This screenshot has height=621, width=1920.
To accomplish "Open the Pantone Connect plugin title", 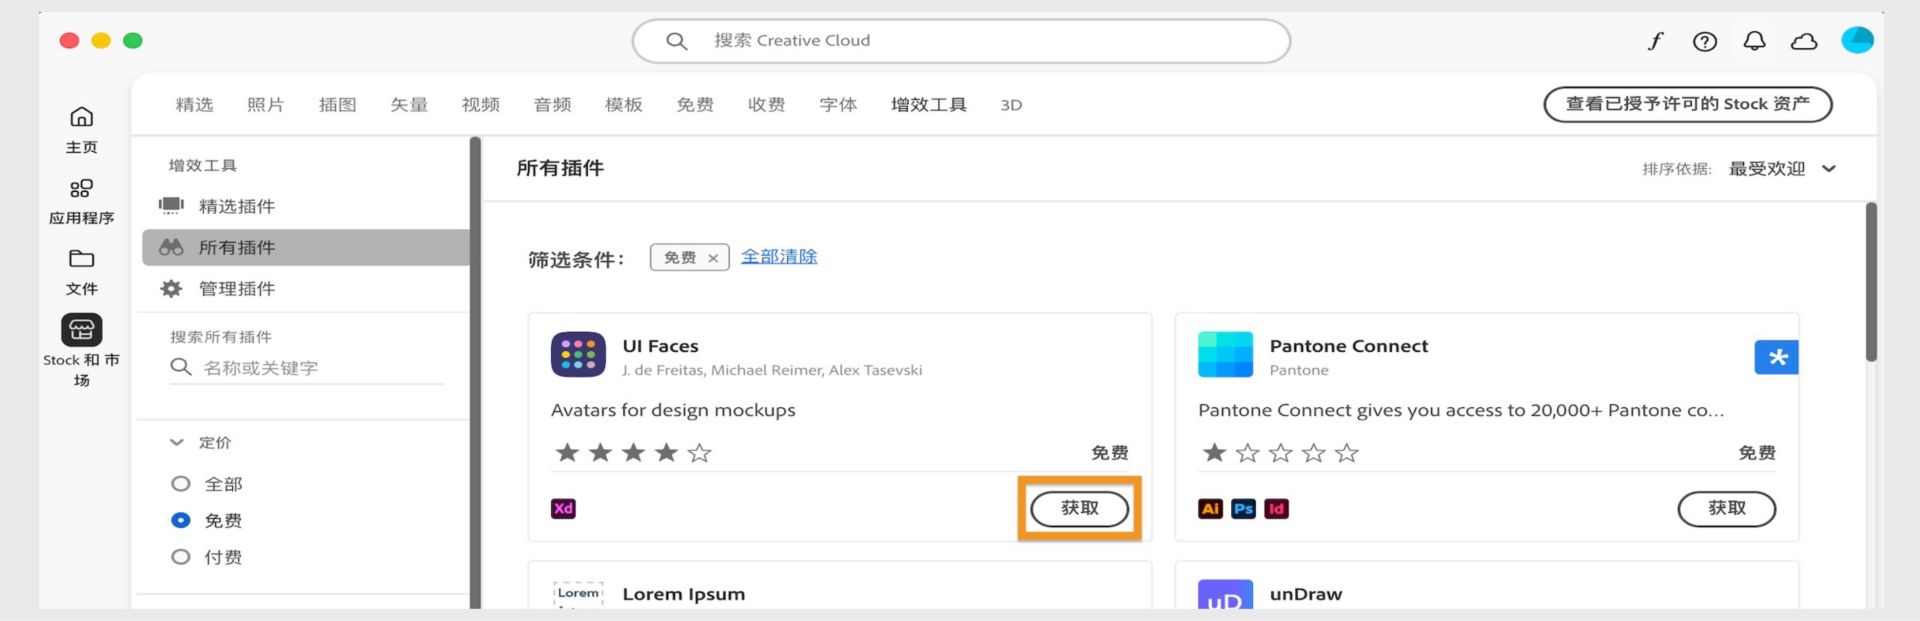I will pos(1349,346).
